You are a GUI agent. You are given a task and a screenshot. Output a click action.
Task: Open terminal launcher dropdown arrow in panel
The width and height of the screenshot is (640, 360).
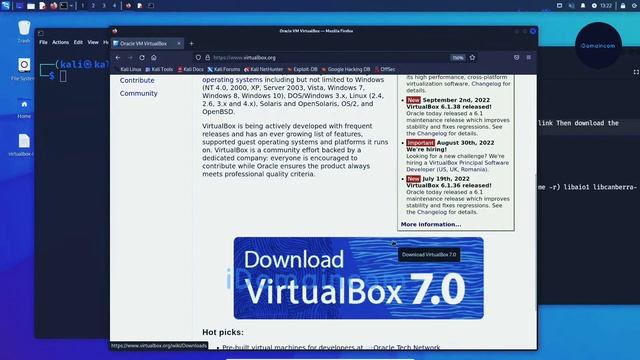coord(71,6)
